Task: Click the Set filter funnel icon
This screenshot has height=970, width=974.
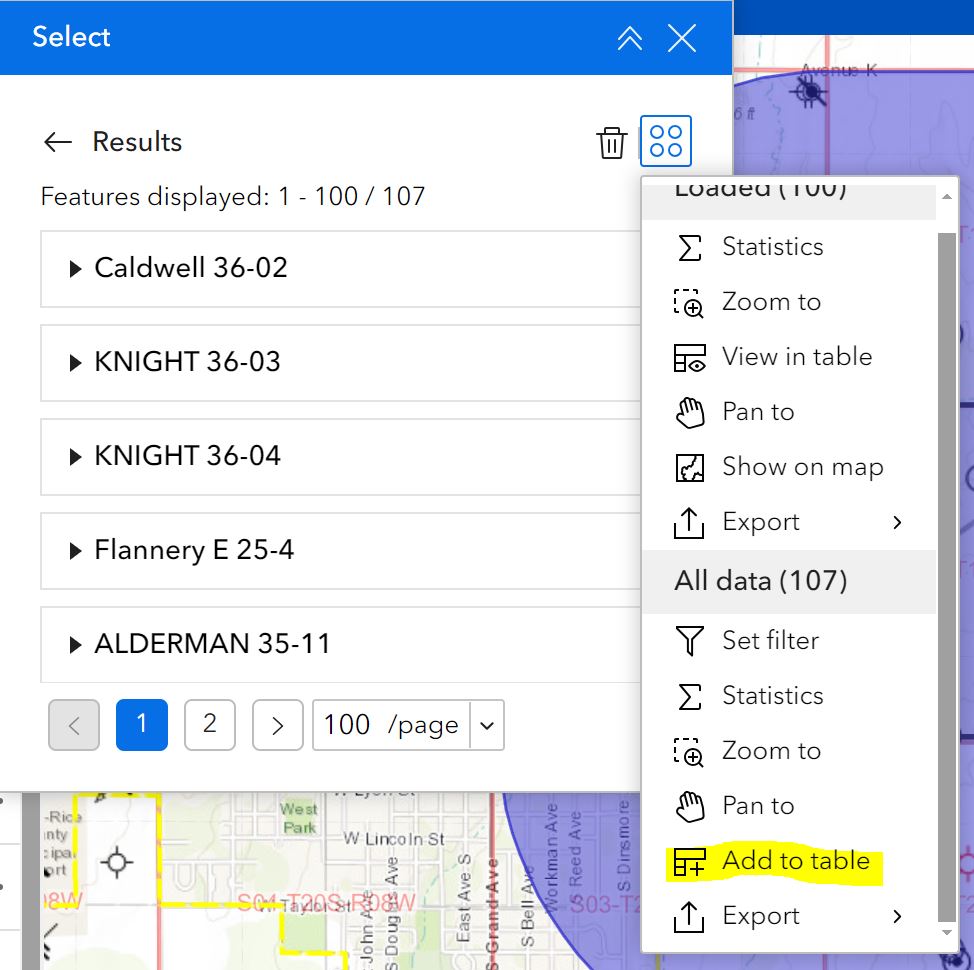Action: pos(691,641)
